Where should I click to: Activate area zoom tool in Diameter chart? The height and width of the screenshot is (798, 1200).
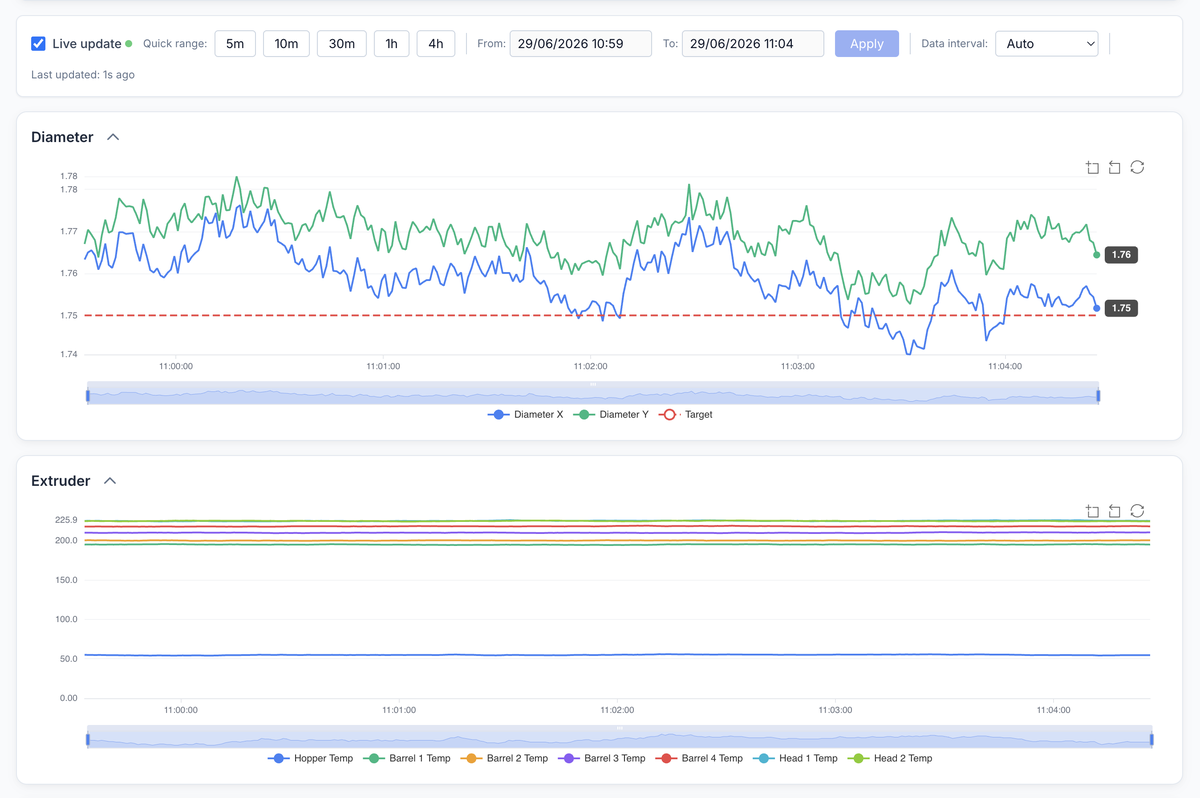tap(1092, 167)
